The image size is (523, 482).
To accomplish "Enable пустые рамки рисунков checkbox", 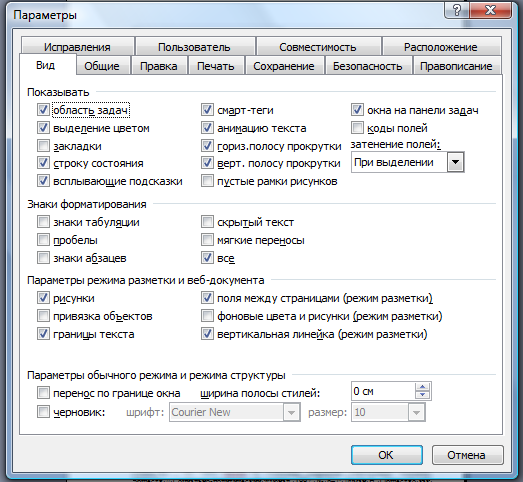I will click(207, 181).
